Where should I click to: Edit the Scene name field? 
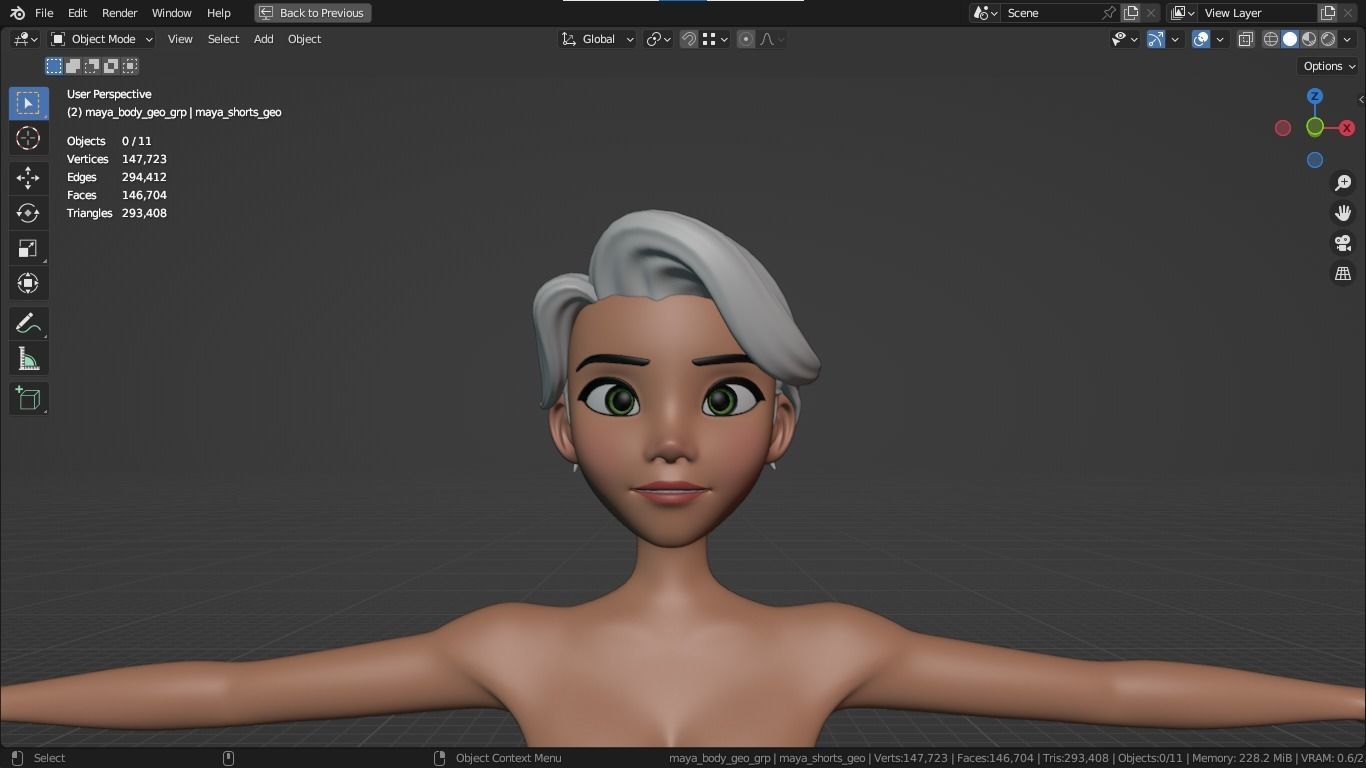[x=1050, y=13]
